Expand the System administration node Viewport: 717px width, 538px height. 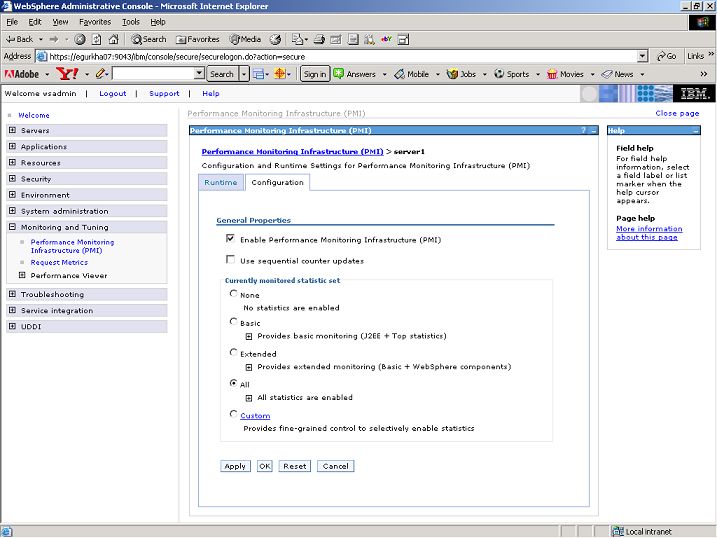coord(12,211)
